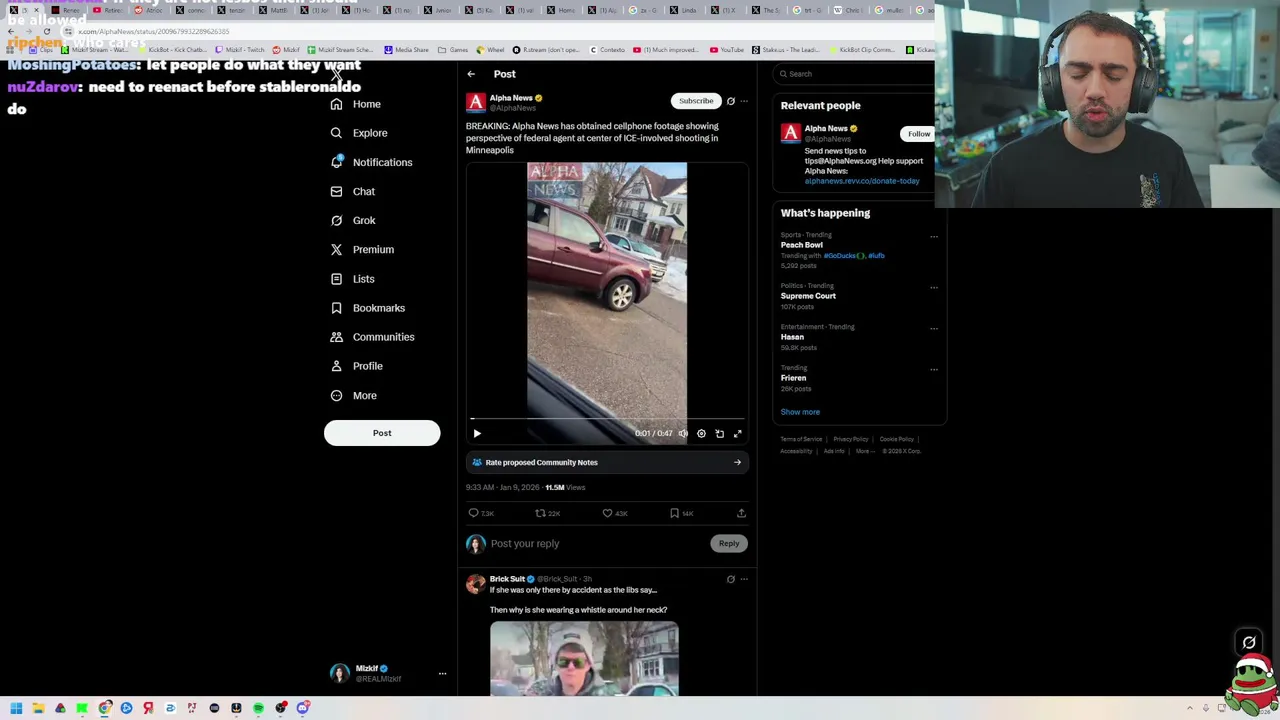Follow Alpha News in Relevant people
This screenshot has height=720, width=1280.
pos(919,134)
